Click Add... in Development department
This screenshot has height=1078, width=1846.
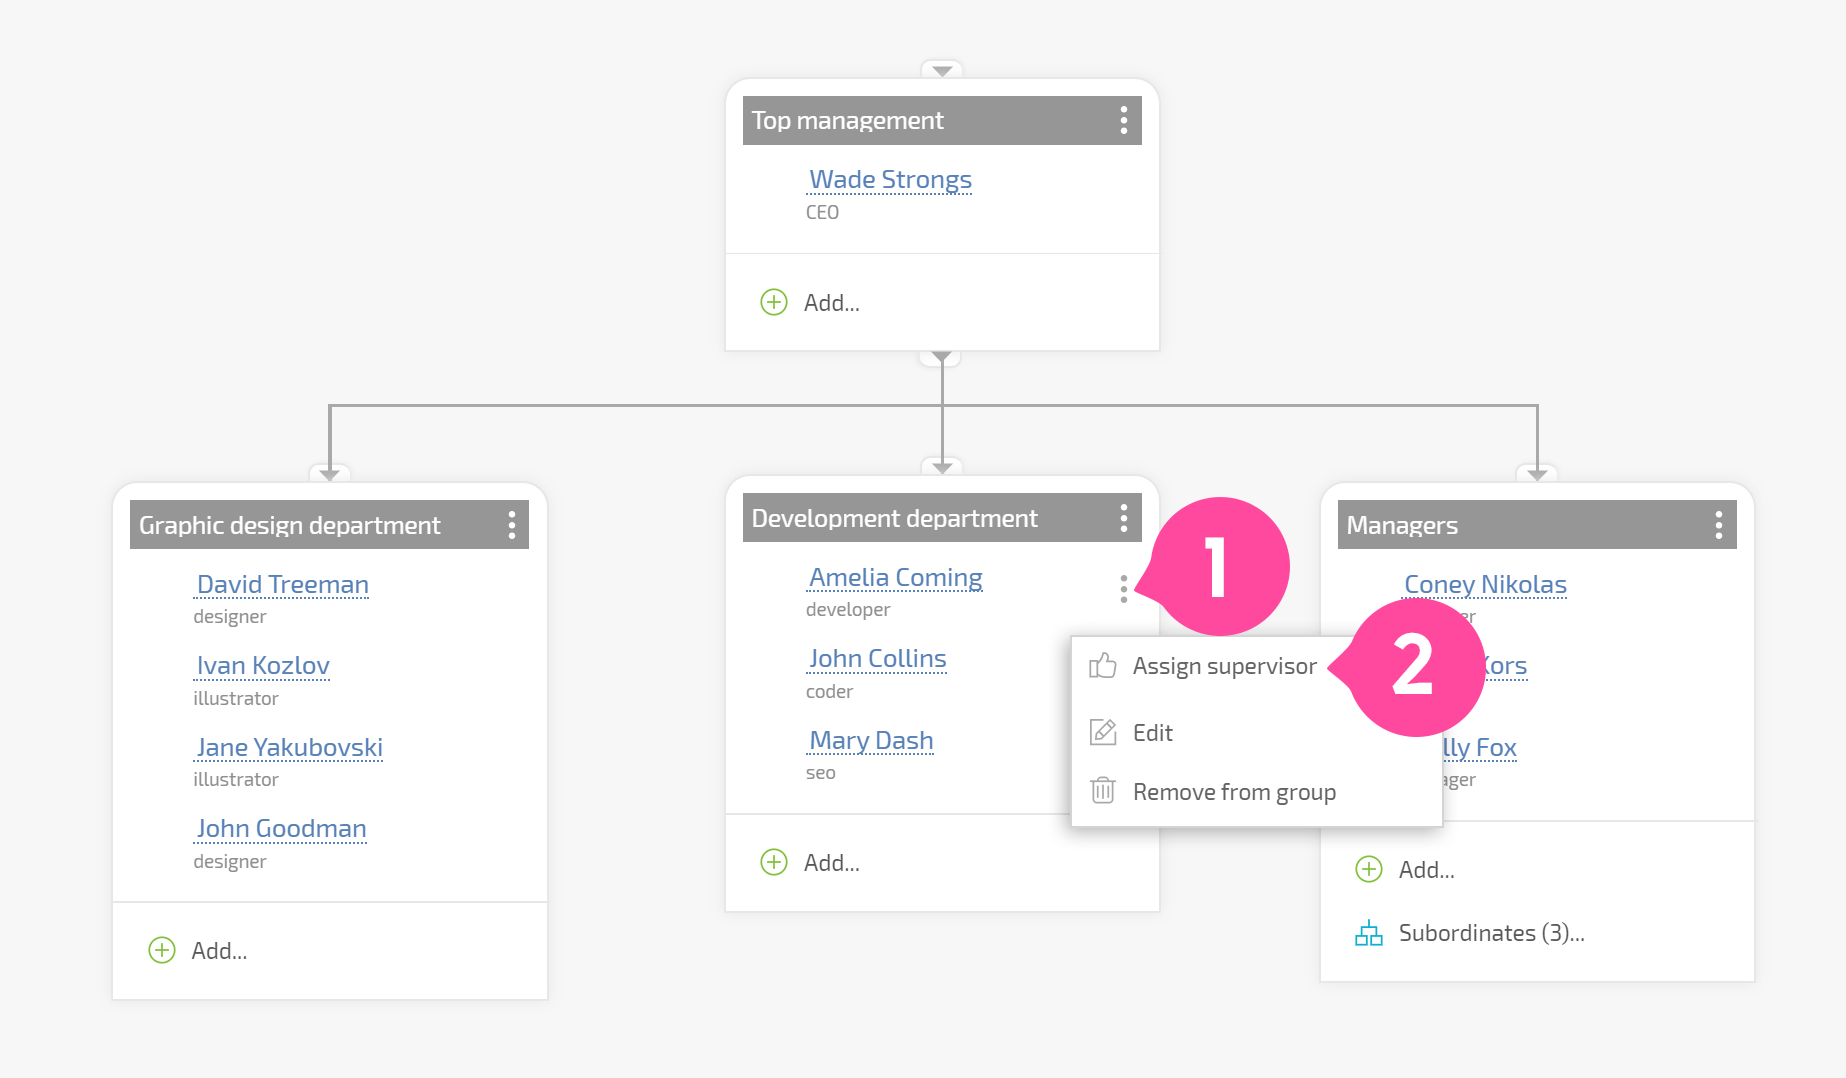coord(832,863)
